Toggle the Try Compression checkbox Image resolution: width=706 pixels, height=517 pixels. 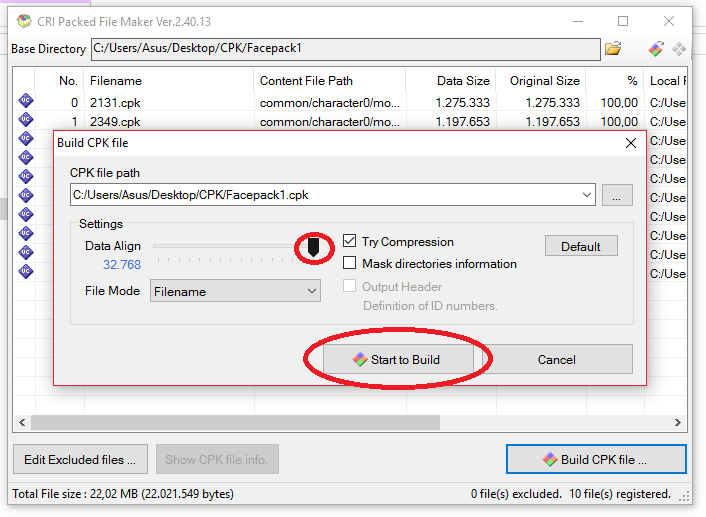coord(349,241)
